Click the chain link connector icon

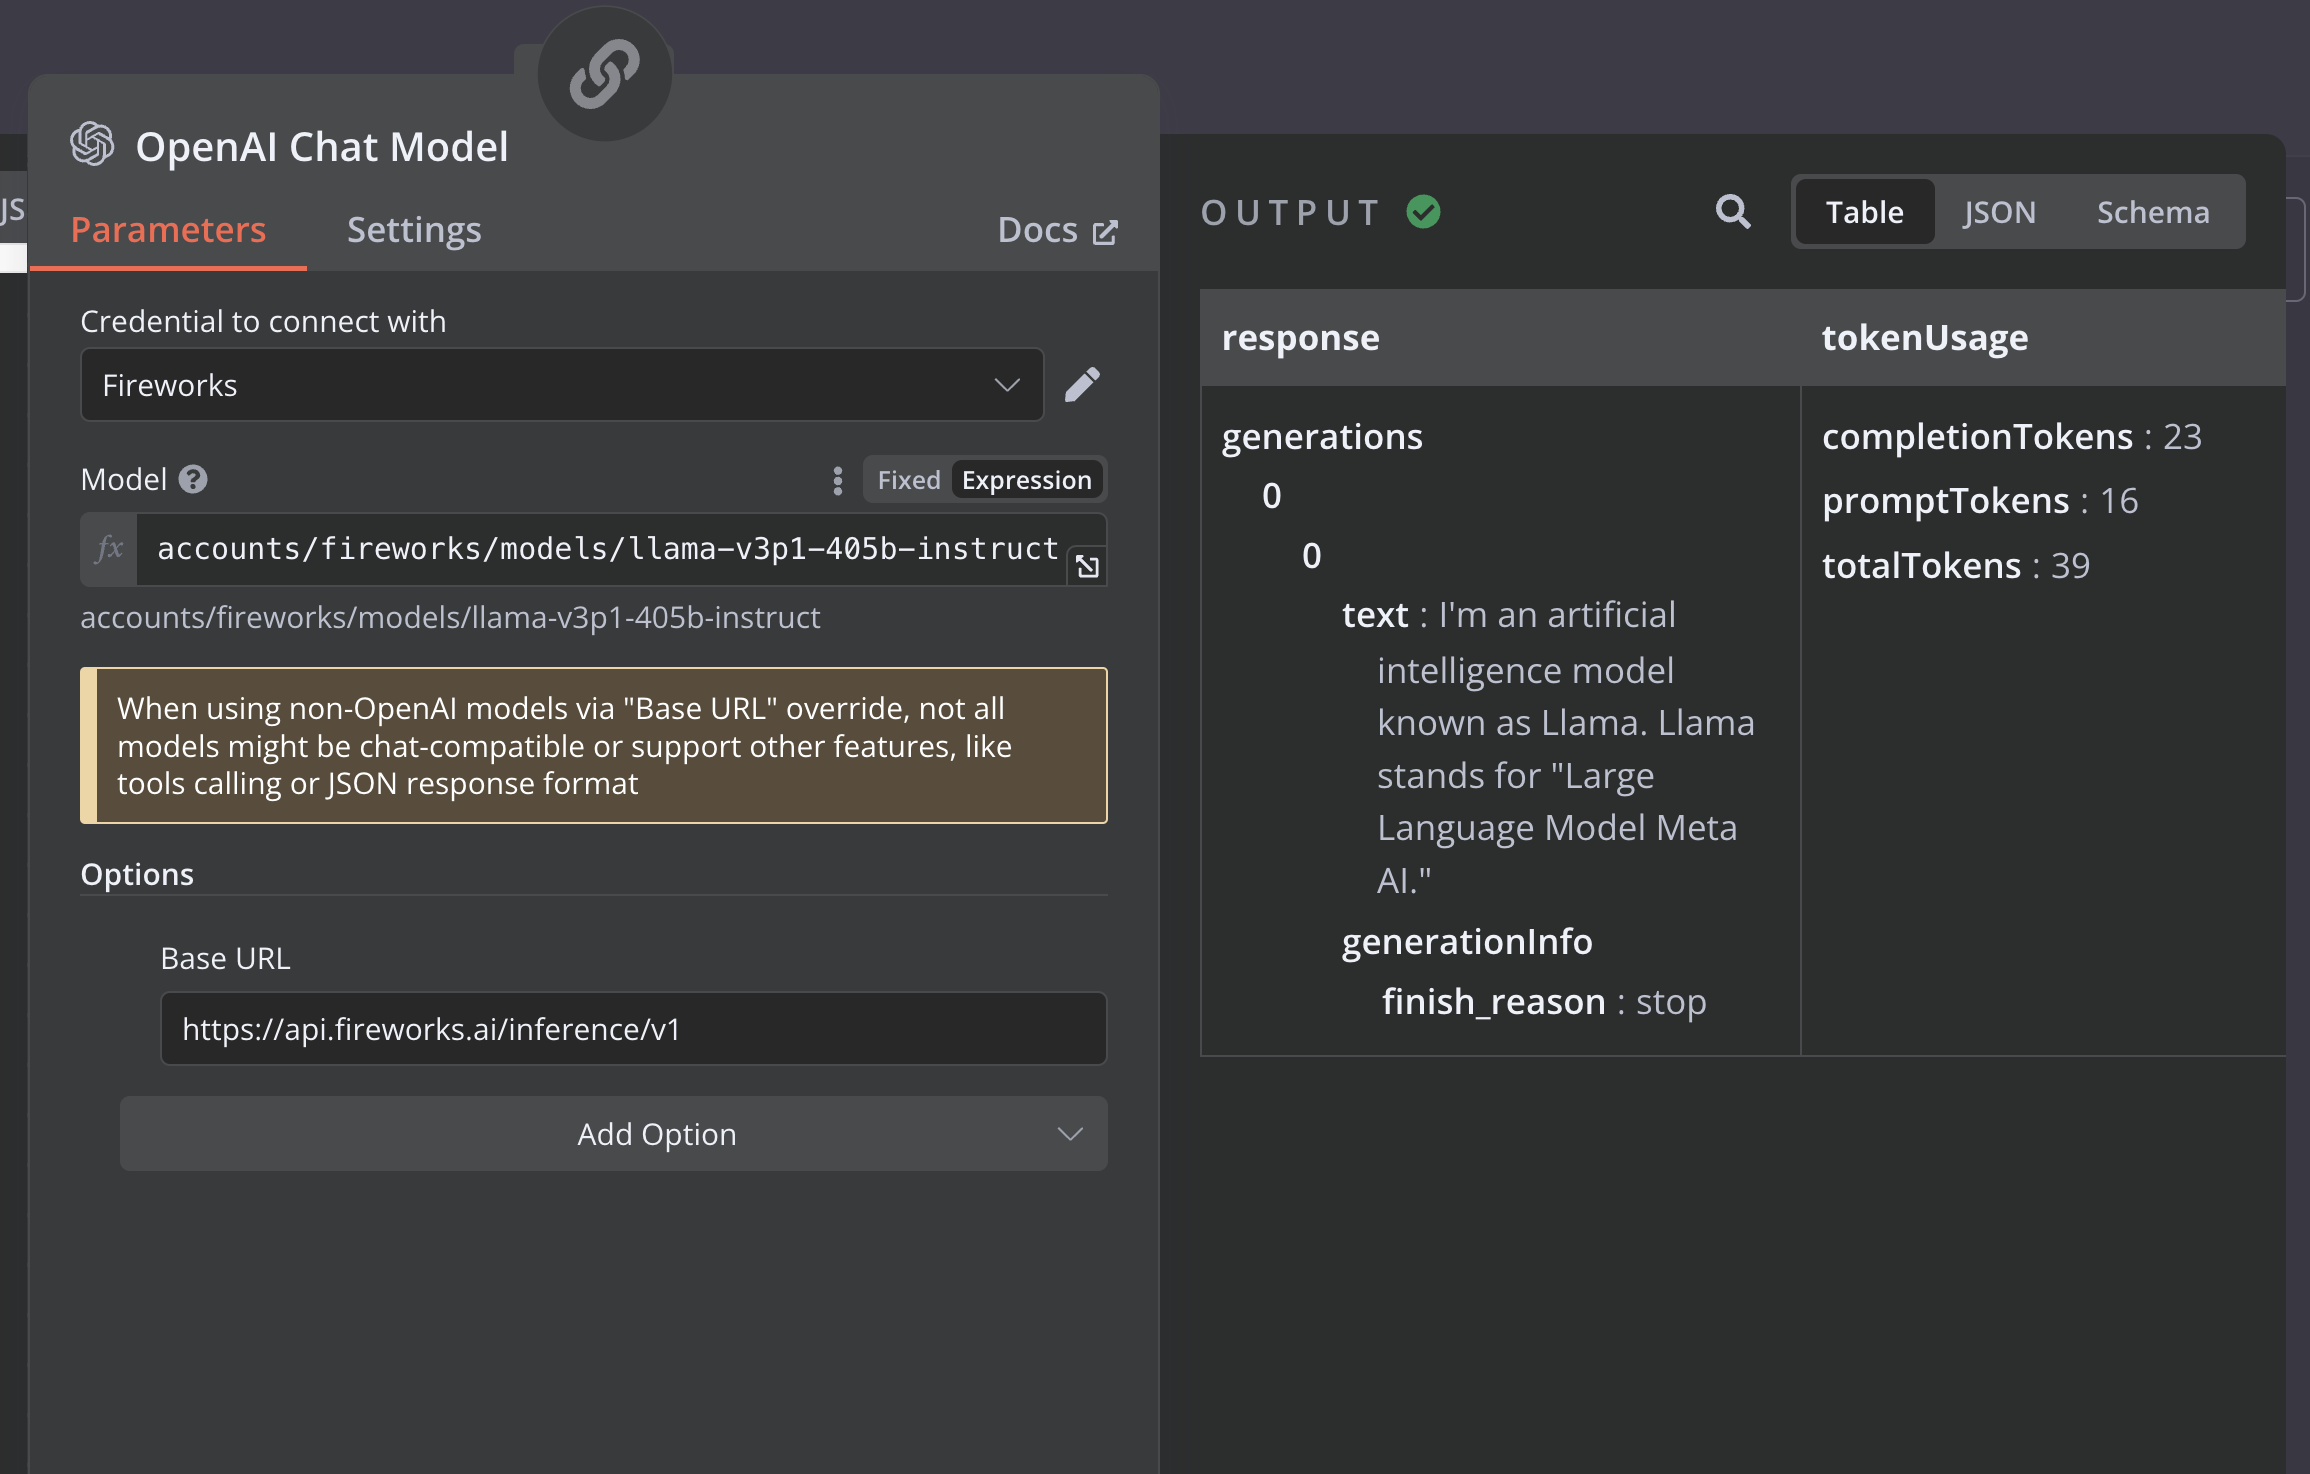pyautogui.click(x=605, y=74)
